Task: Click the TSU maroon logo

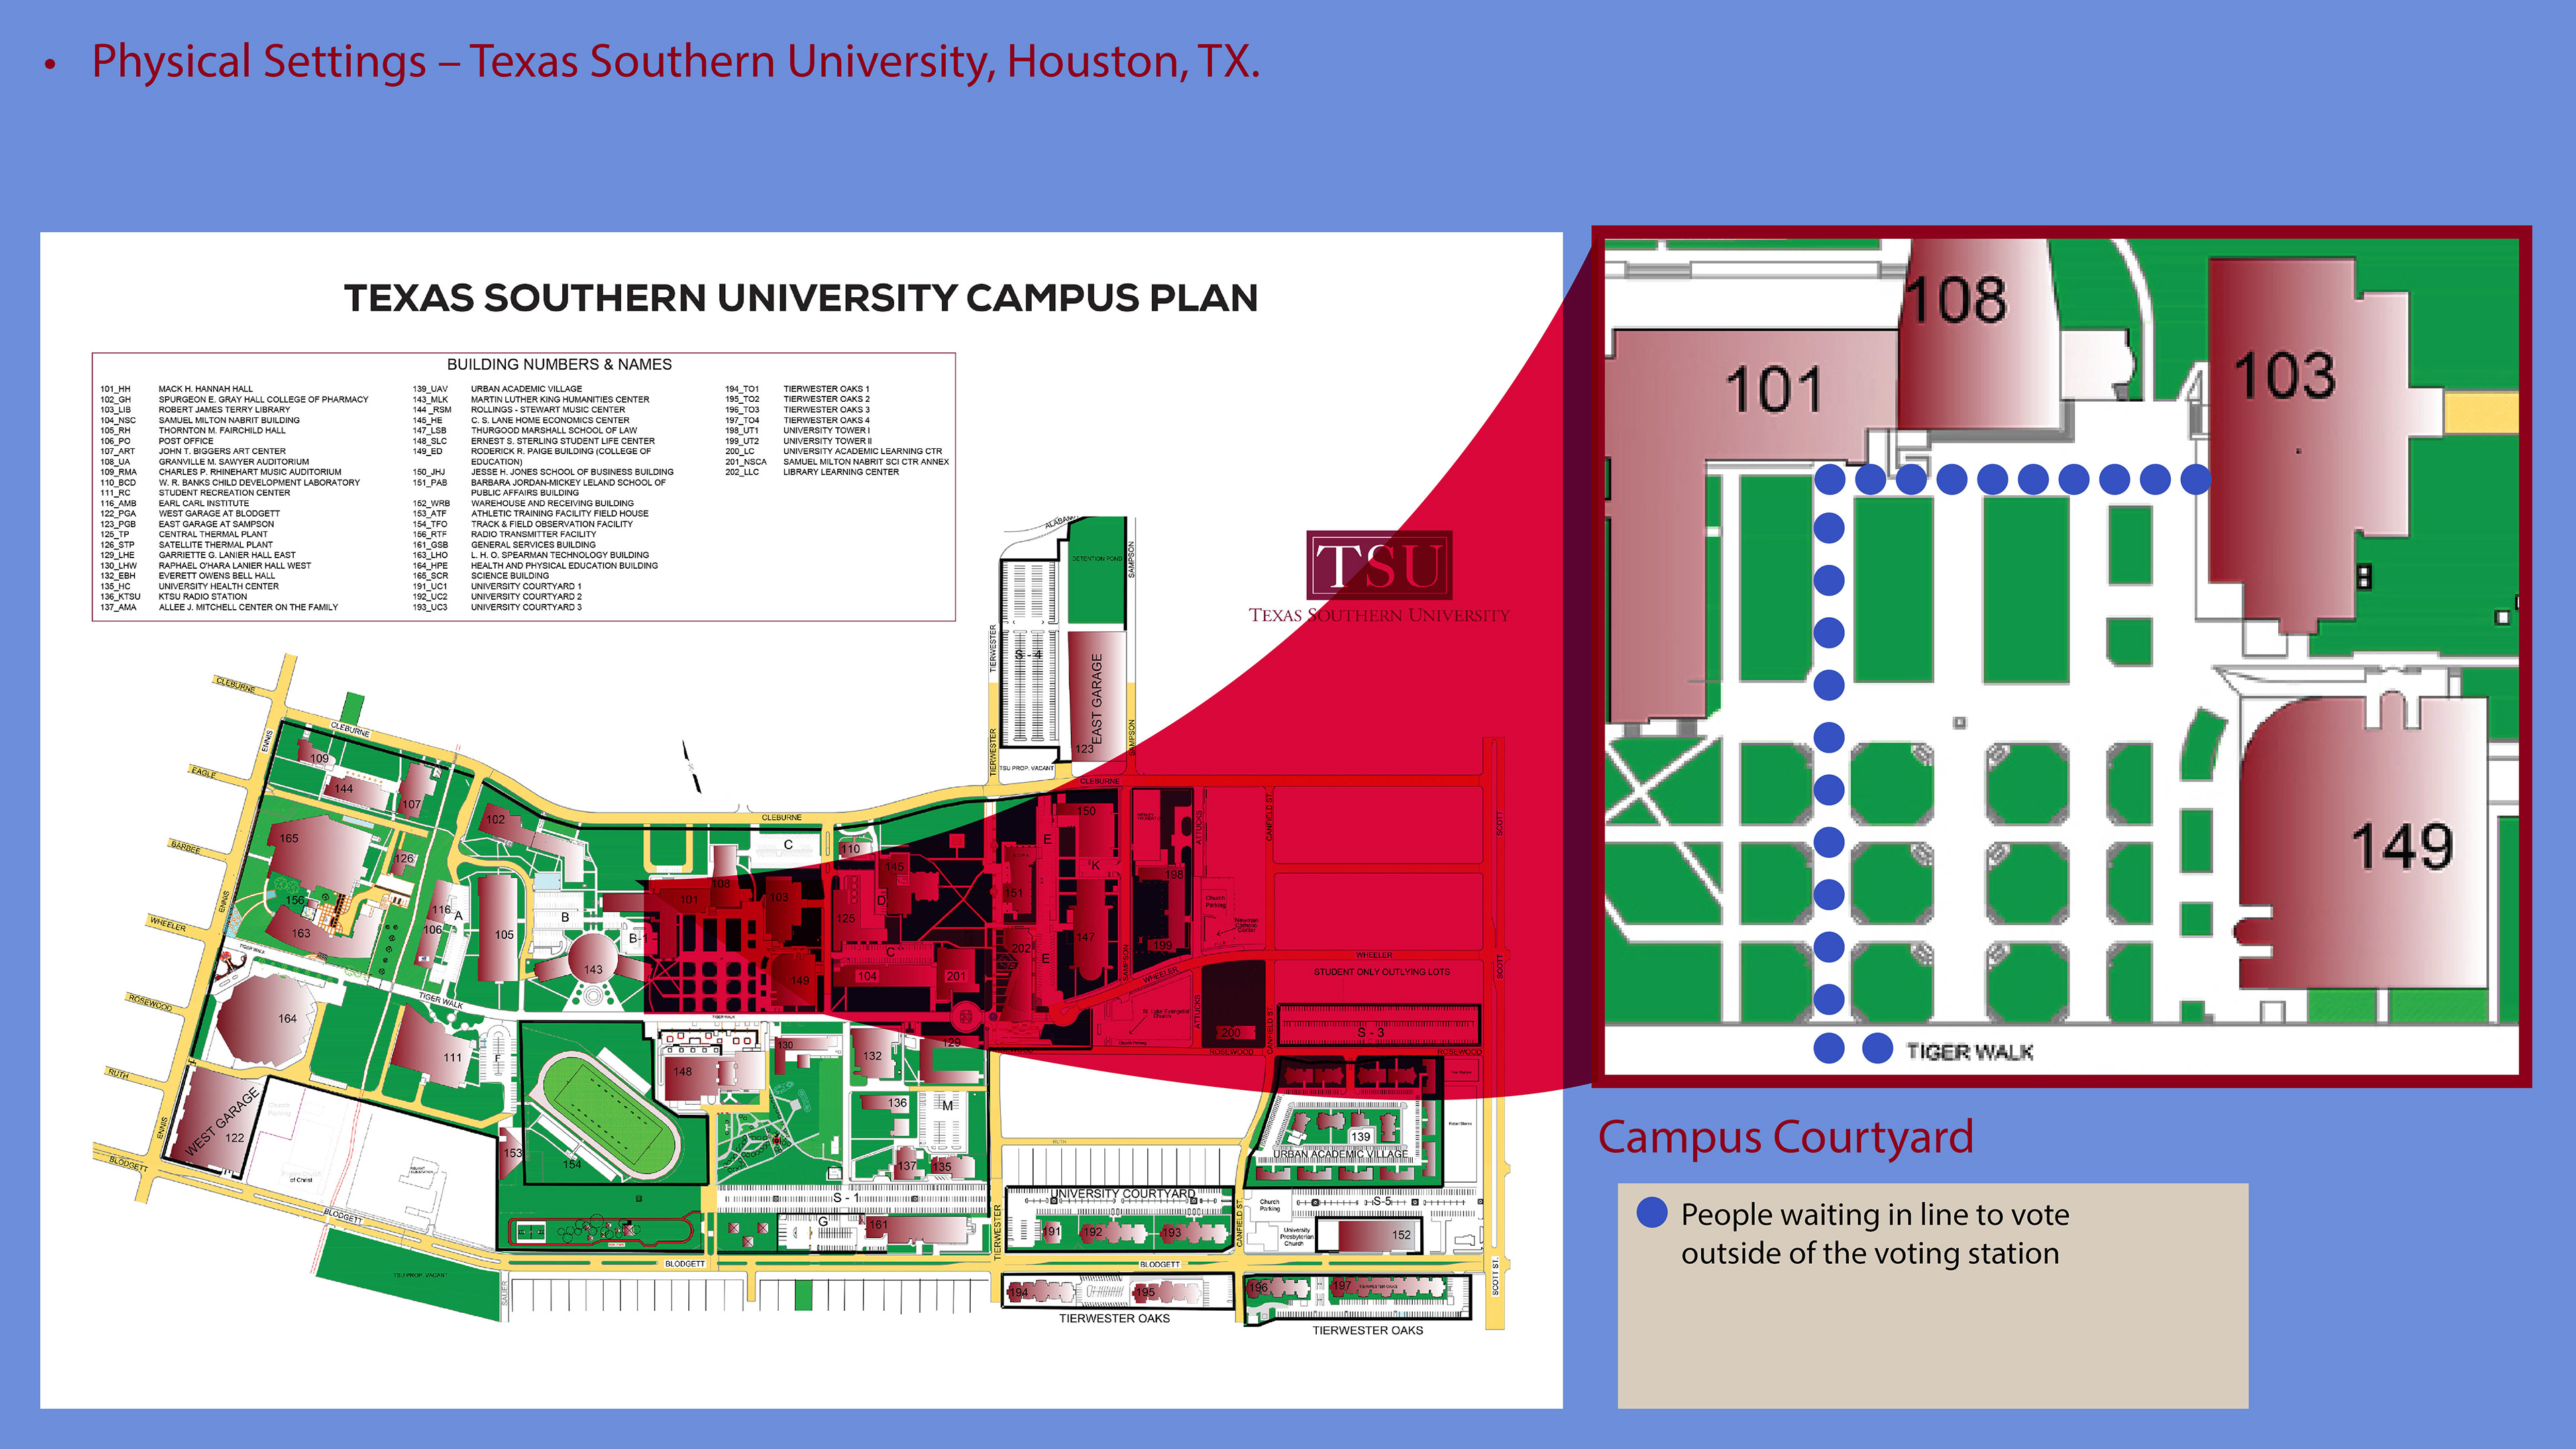Action: click(1379, 565)
